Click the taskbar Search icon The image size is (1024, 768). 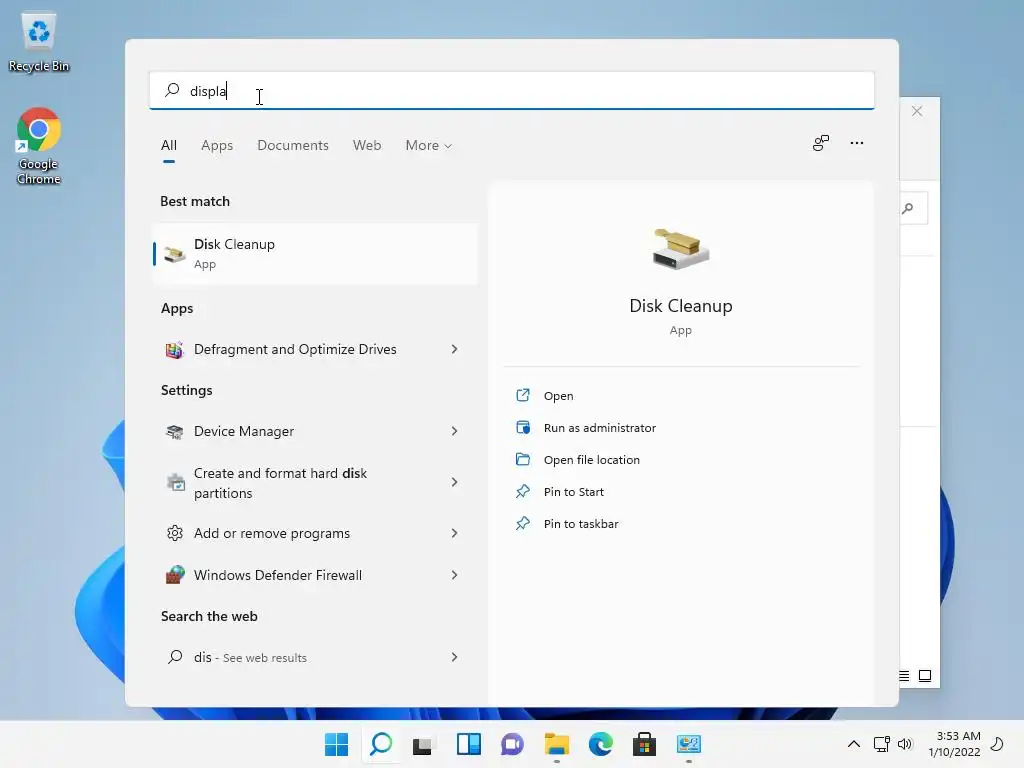tap(381, 744)
